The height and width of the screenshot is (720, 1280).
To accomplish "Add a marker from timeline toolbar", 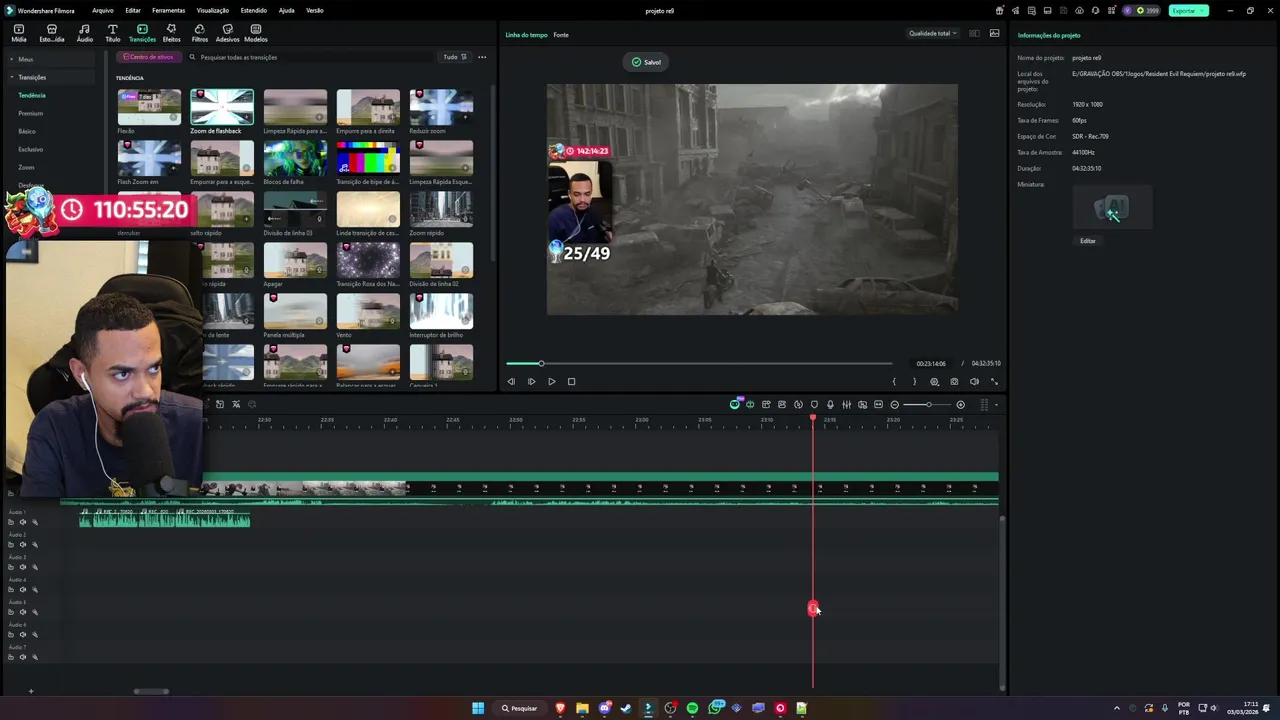I will pos(814,405).
